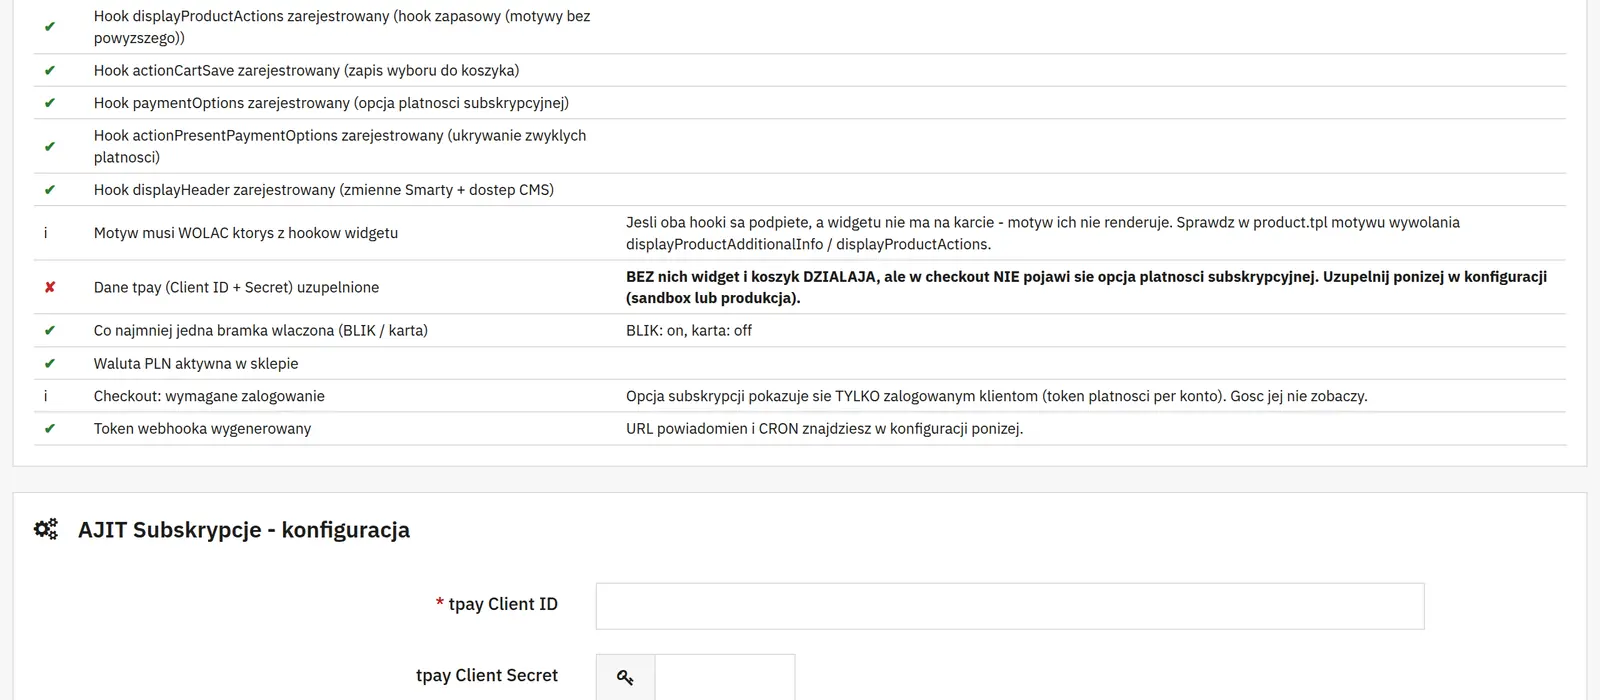
Task: Focus the tpay Client ID input field
Action: coord(1010,606)
